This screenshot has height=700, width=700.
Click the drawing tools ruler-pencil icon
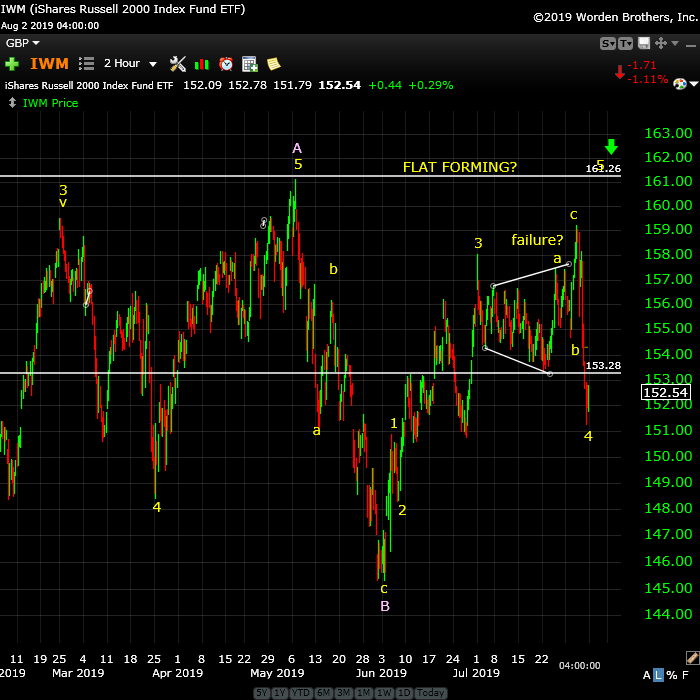pos(692,658)
